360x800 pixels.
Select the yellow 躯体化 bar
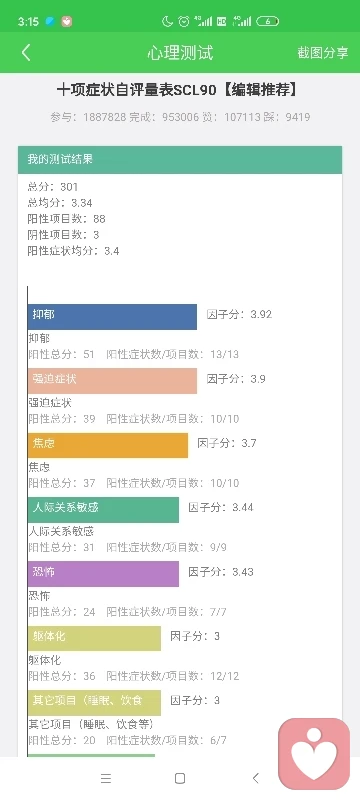[x=94, y=638]
